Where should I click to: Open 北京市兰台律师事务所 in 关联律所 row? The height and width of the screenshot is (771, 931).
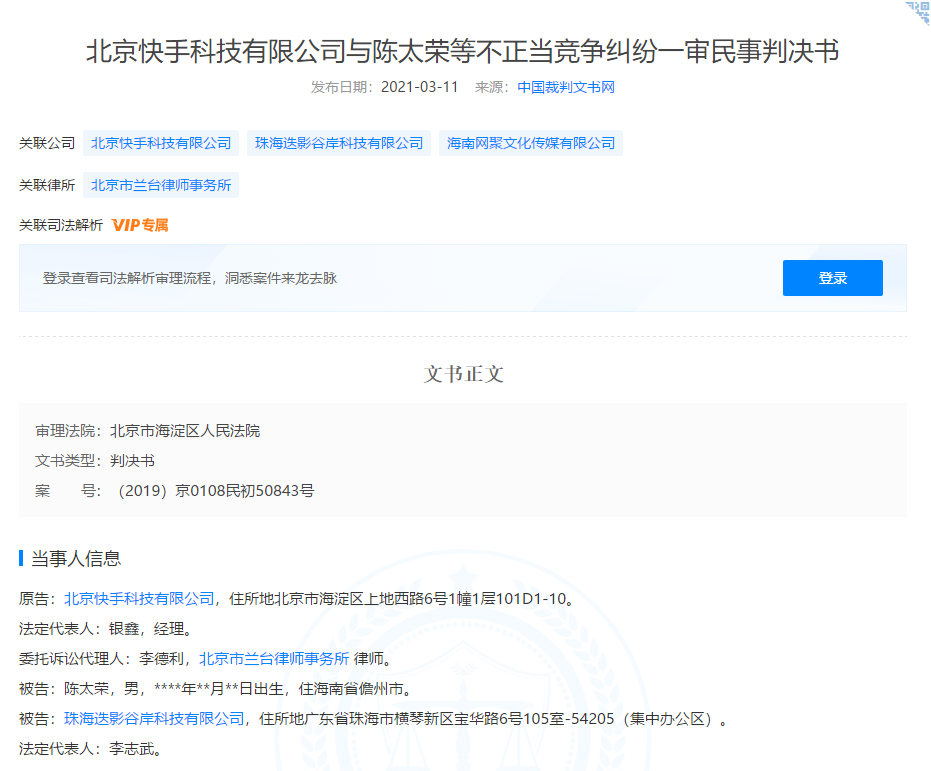point(161,185)
